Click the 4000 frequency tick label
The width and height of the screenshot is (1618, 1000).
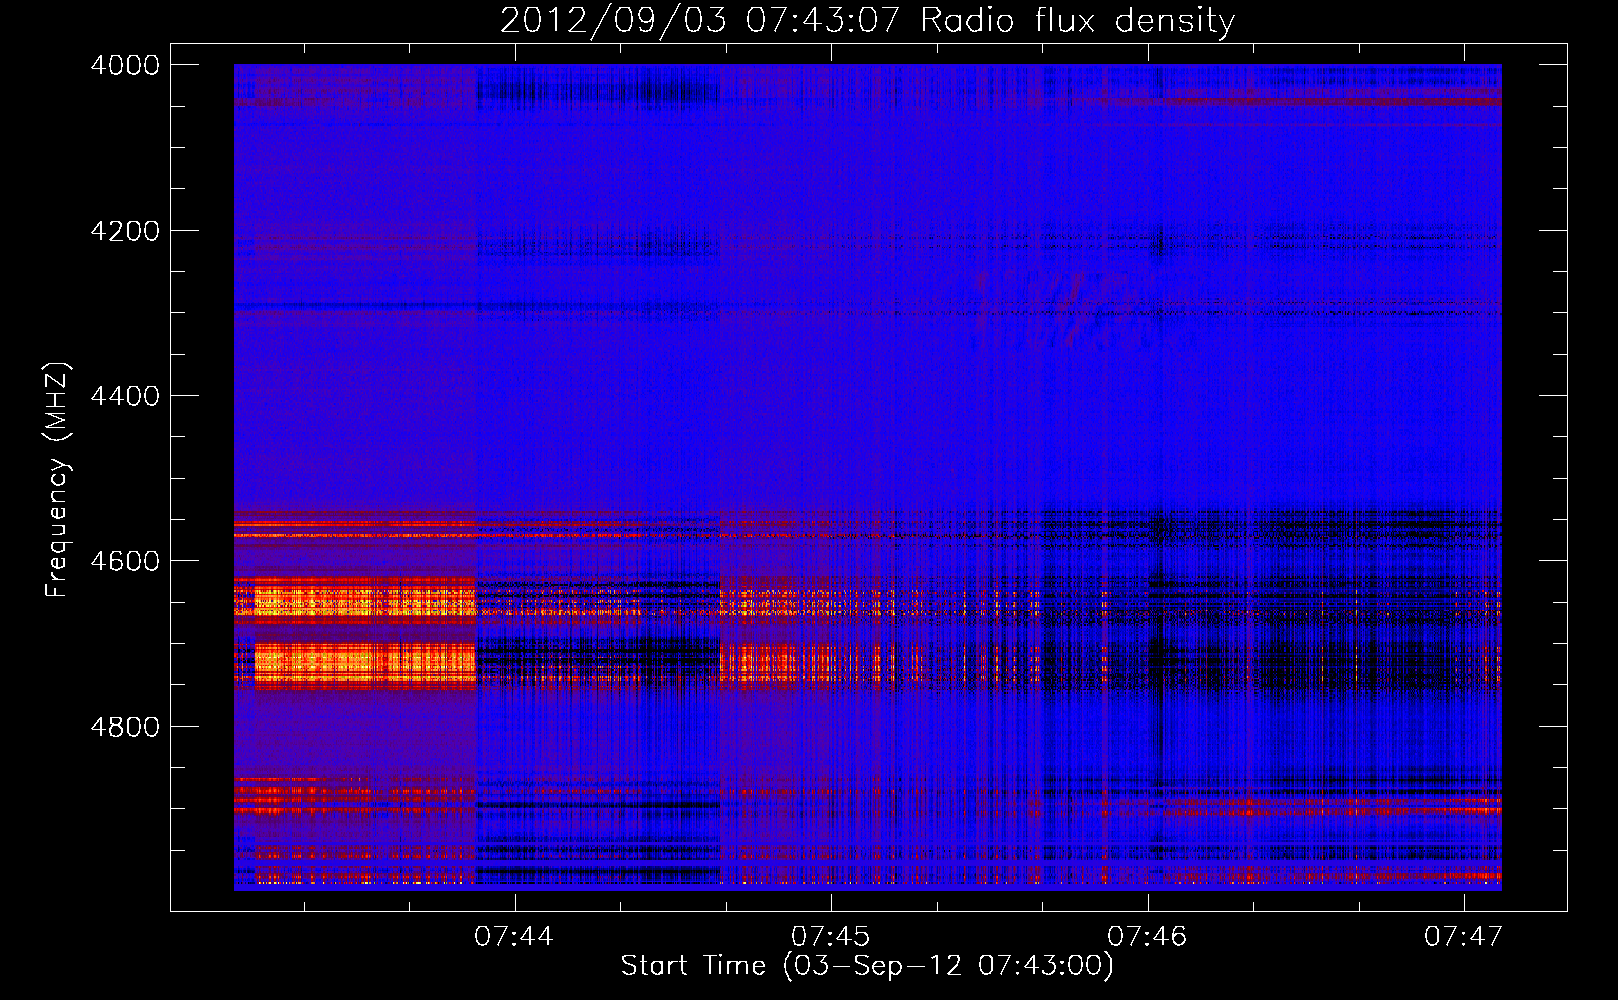(x=125, y=65)
